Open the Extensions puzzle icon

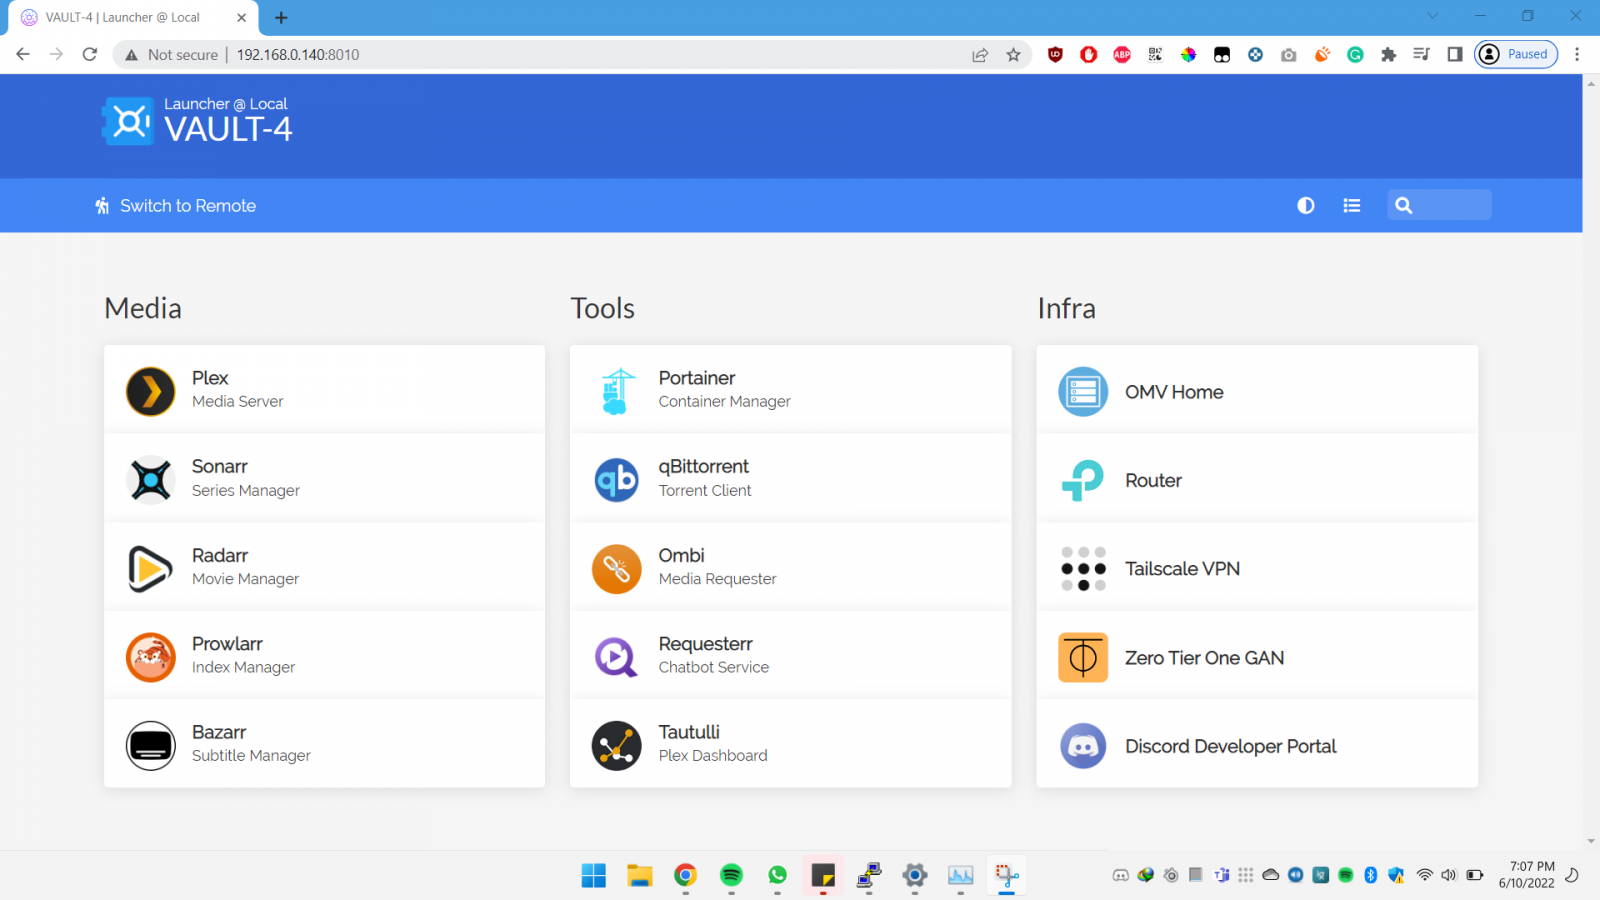[x=1388, y=55]
